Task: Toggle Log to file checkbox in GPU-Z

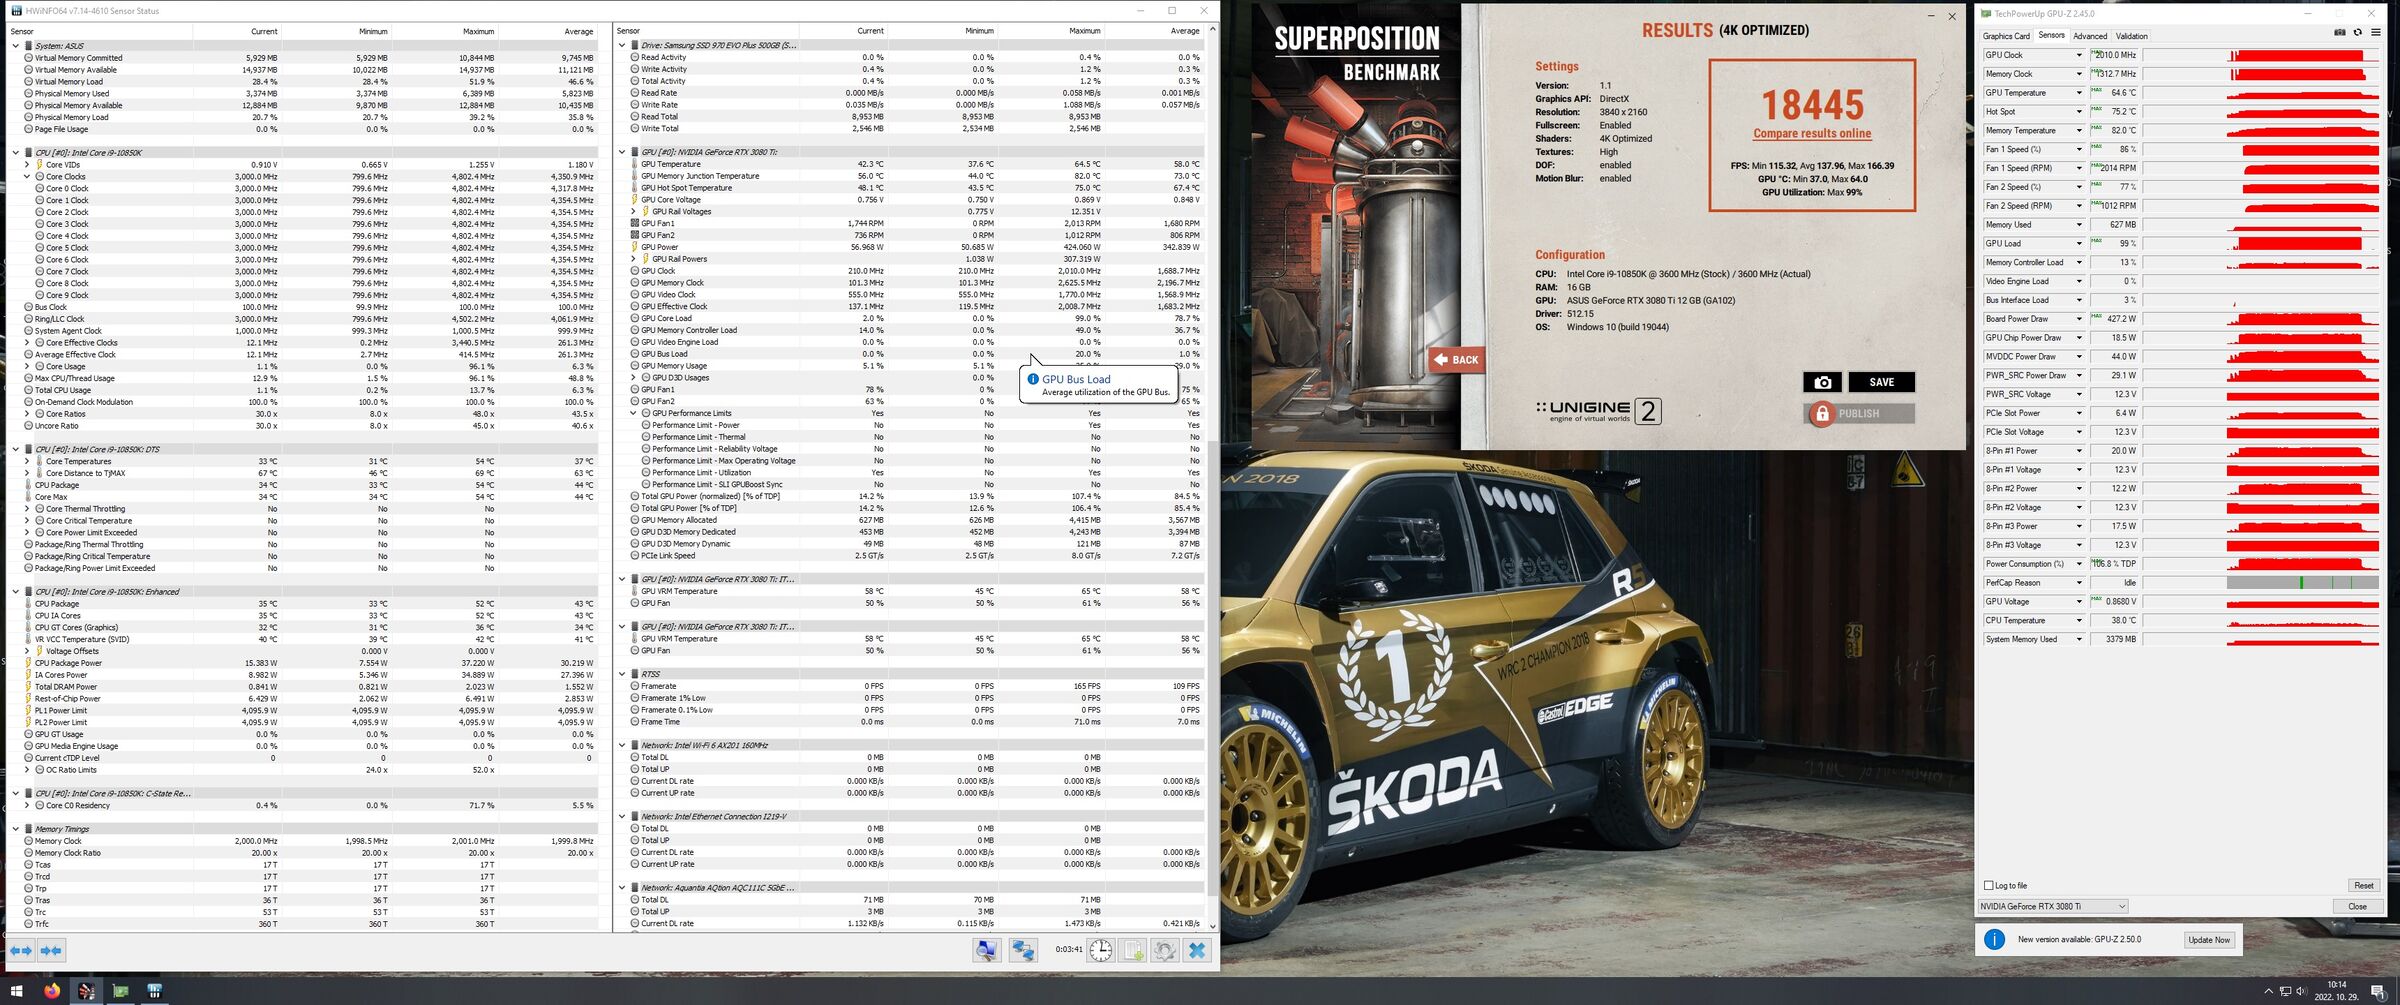Action: (x=1988, y=885)
